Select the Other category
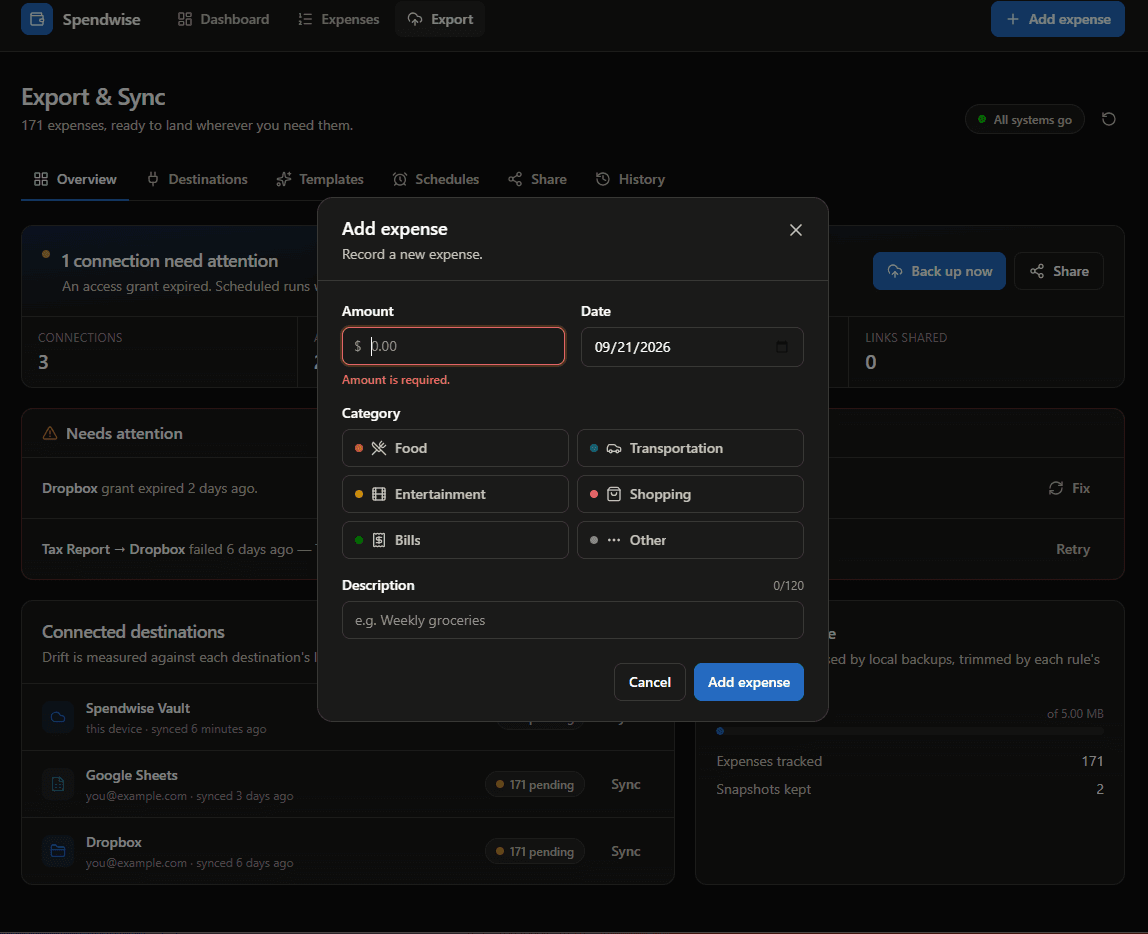The width and height of the screenshot is (1148, 934). tap(690, 540)
